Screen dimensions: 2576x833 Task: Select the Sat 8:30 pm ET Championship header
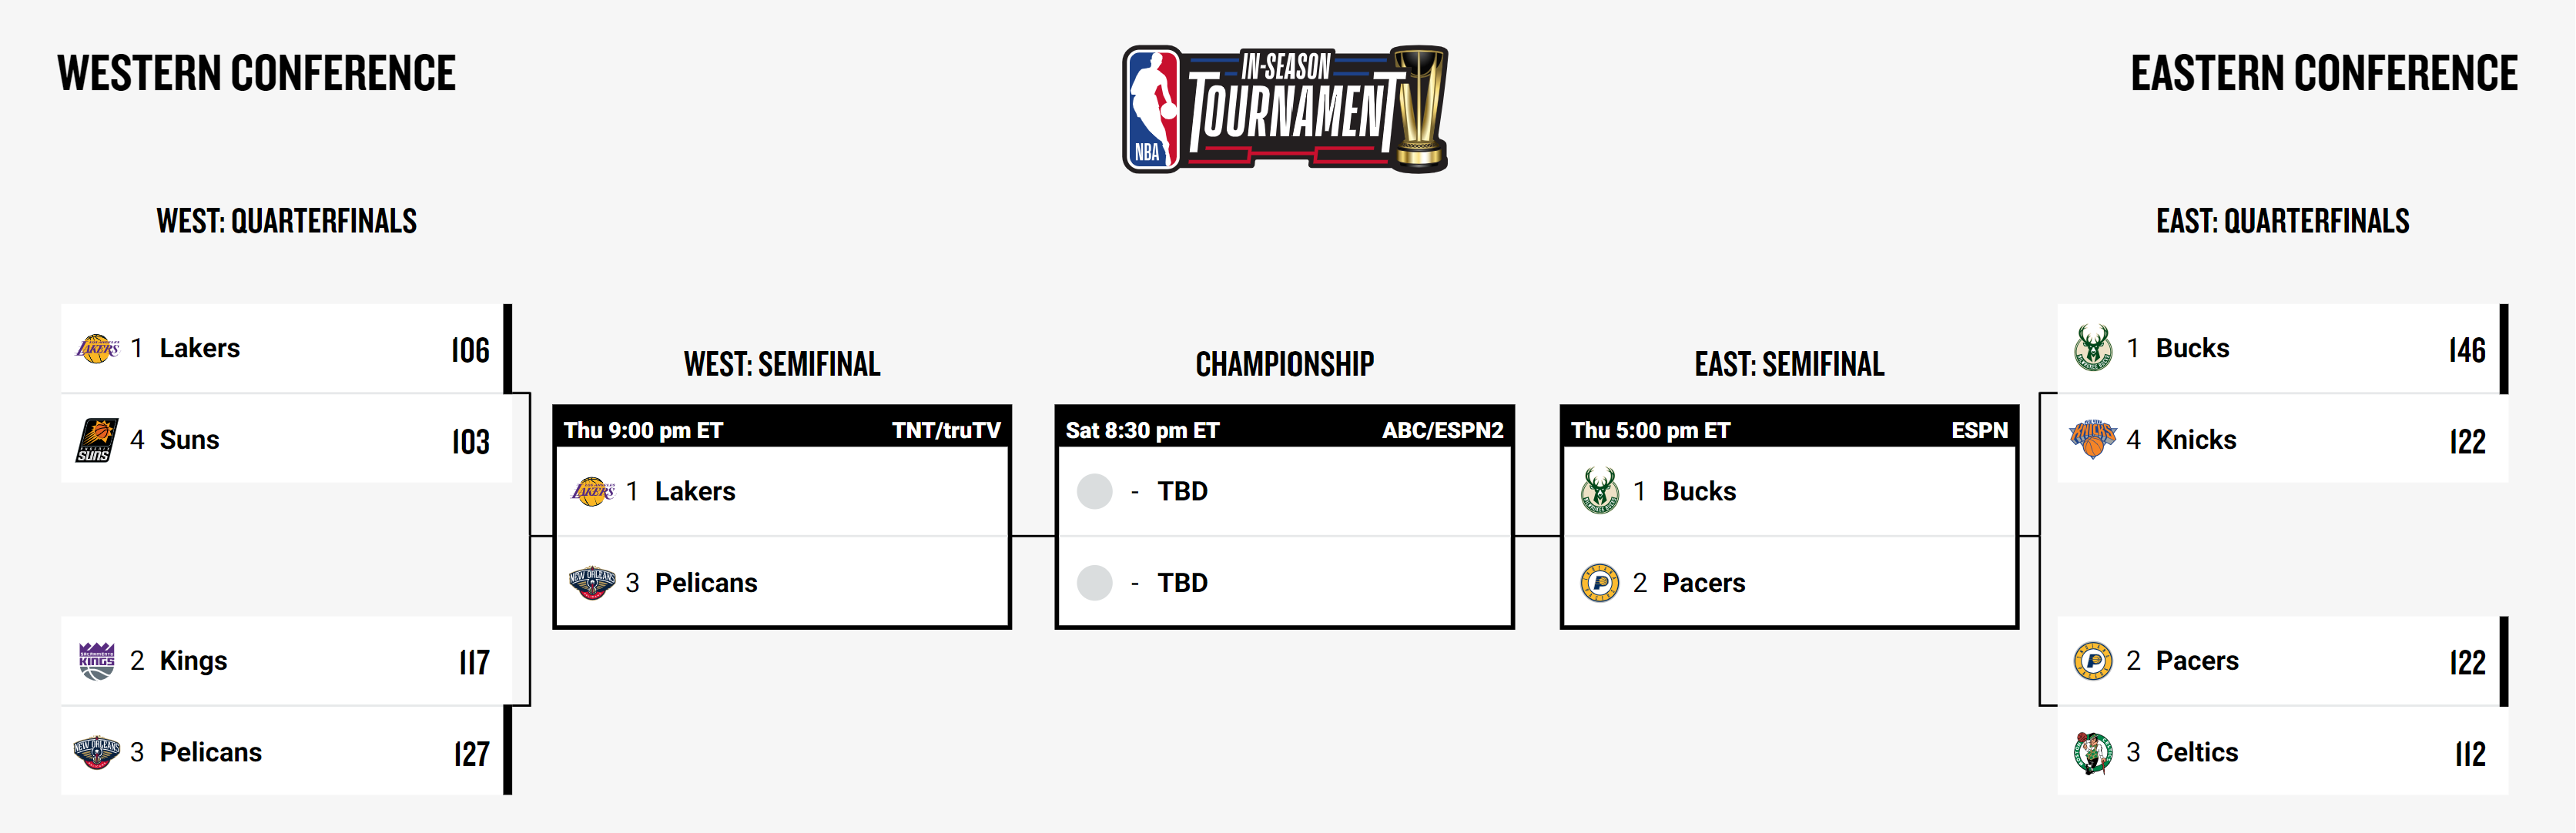coord(1285,430)
